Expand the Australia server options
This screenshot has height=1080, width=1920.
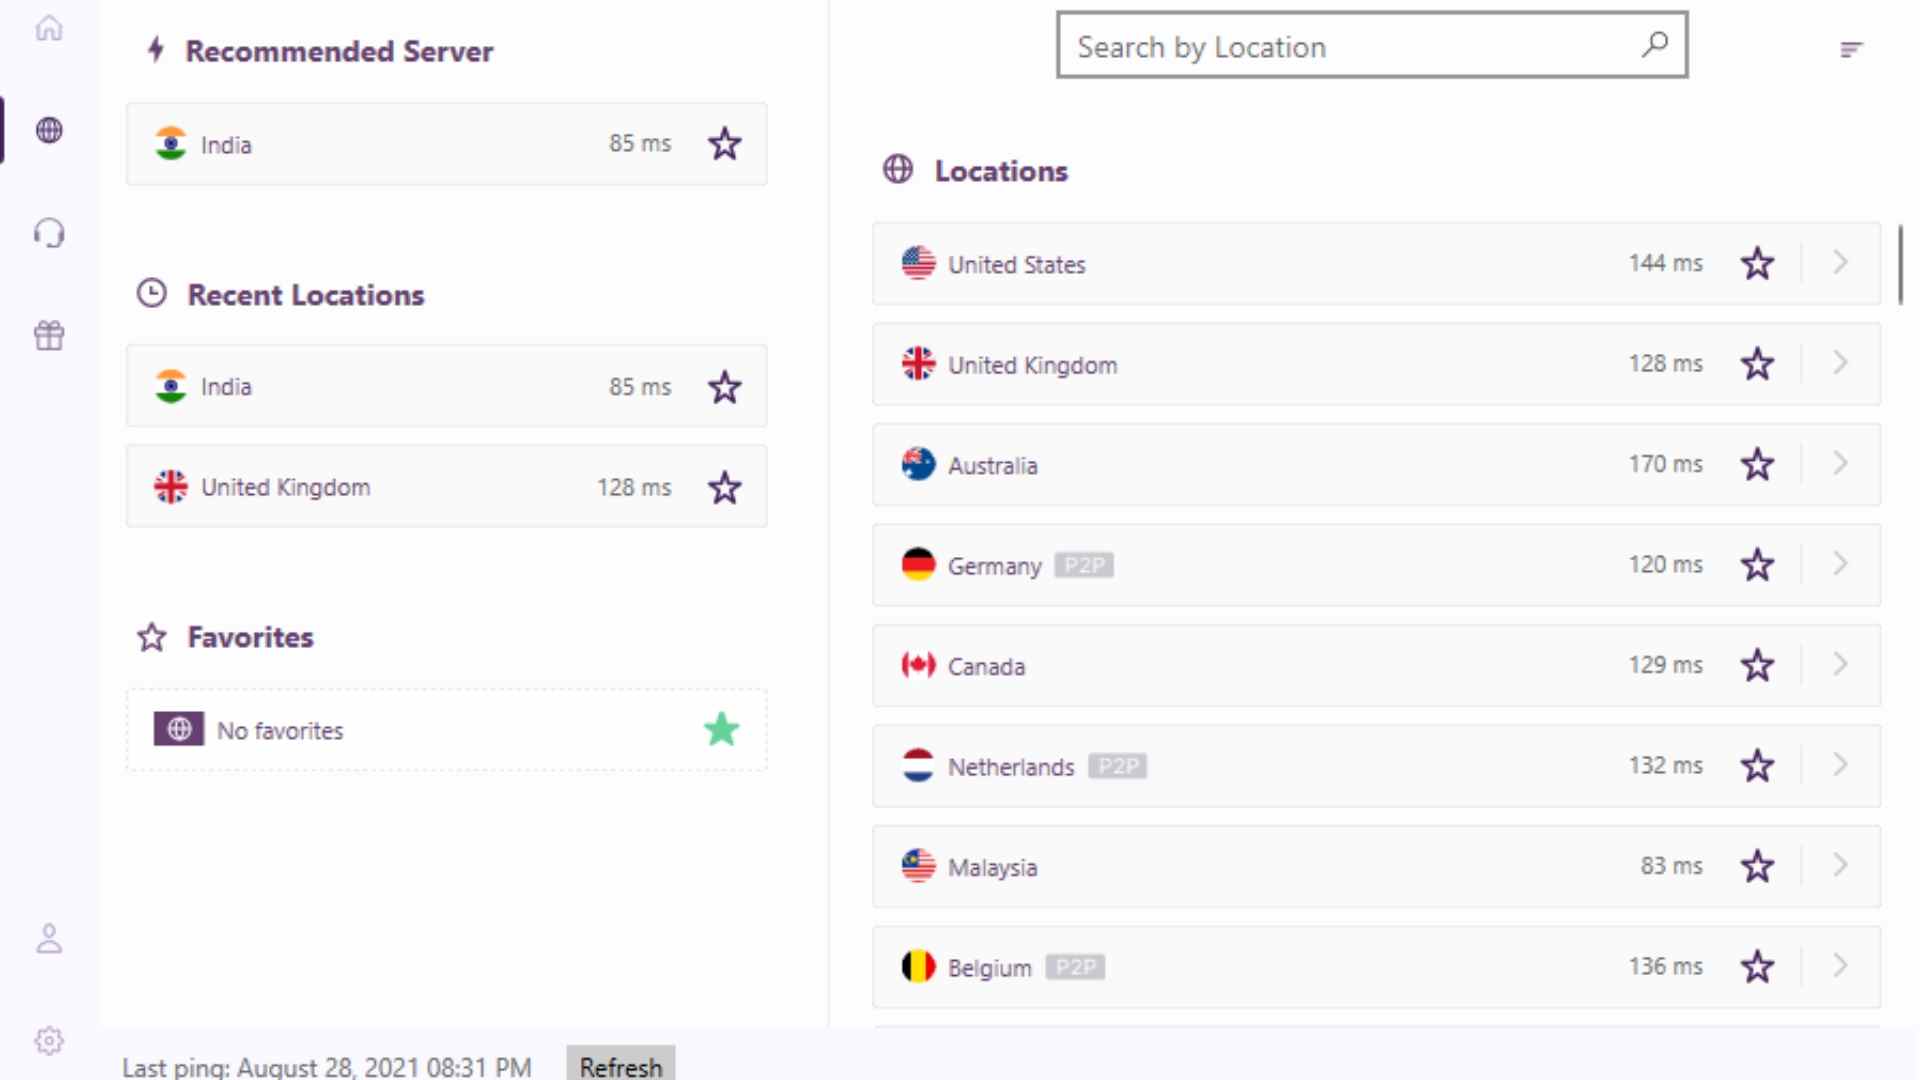tap(1840, 464)
